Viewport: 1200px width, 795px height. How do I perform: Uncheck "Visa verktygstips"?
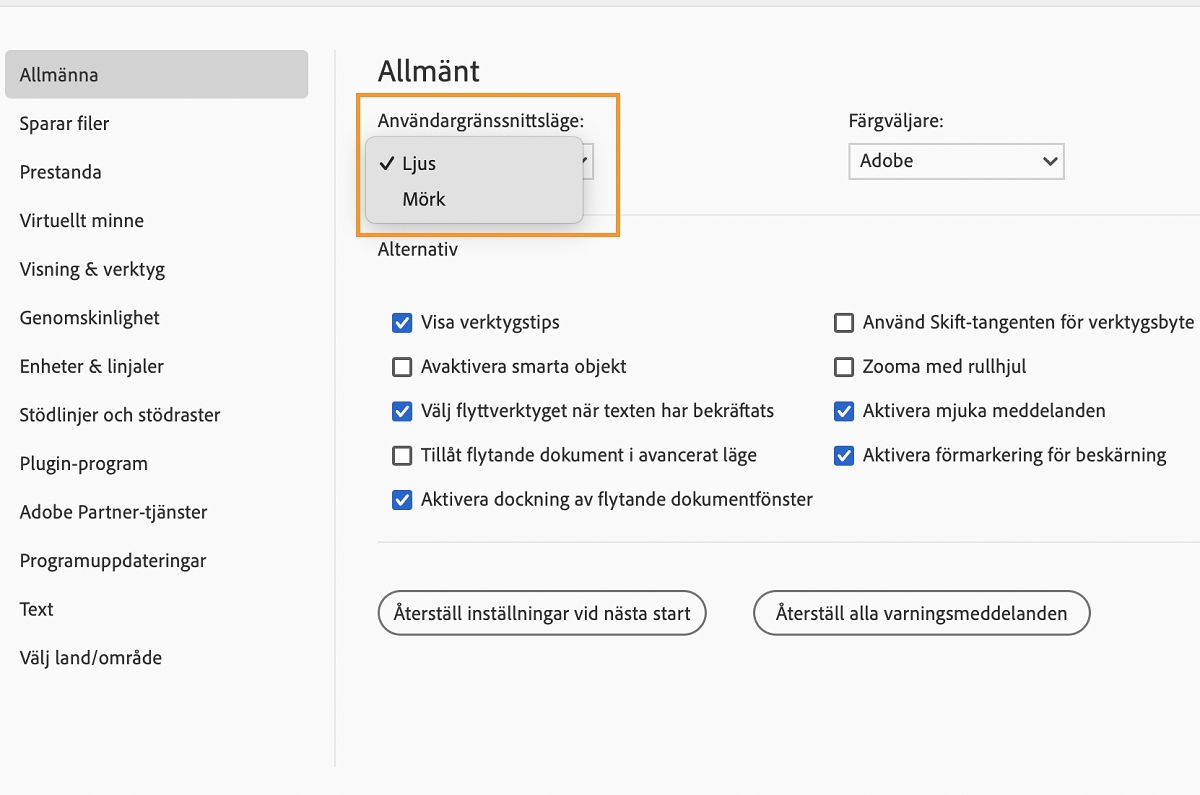coord(402,322)
